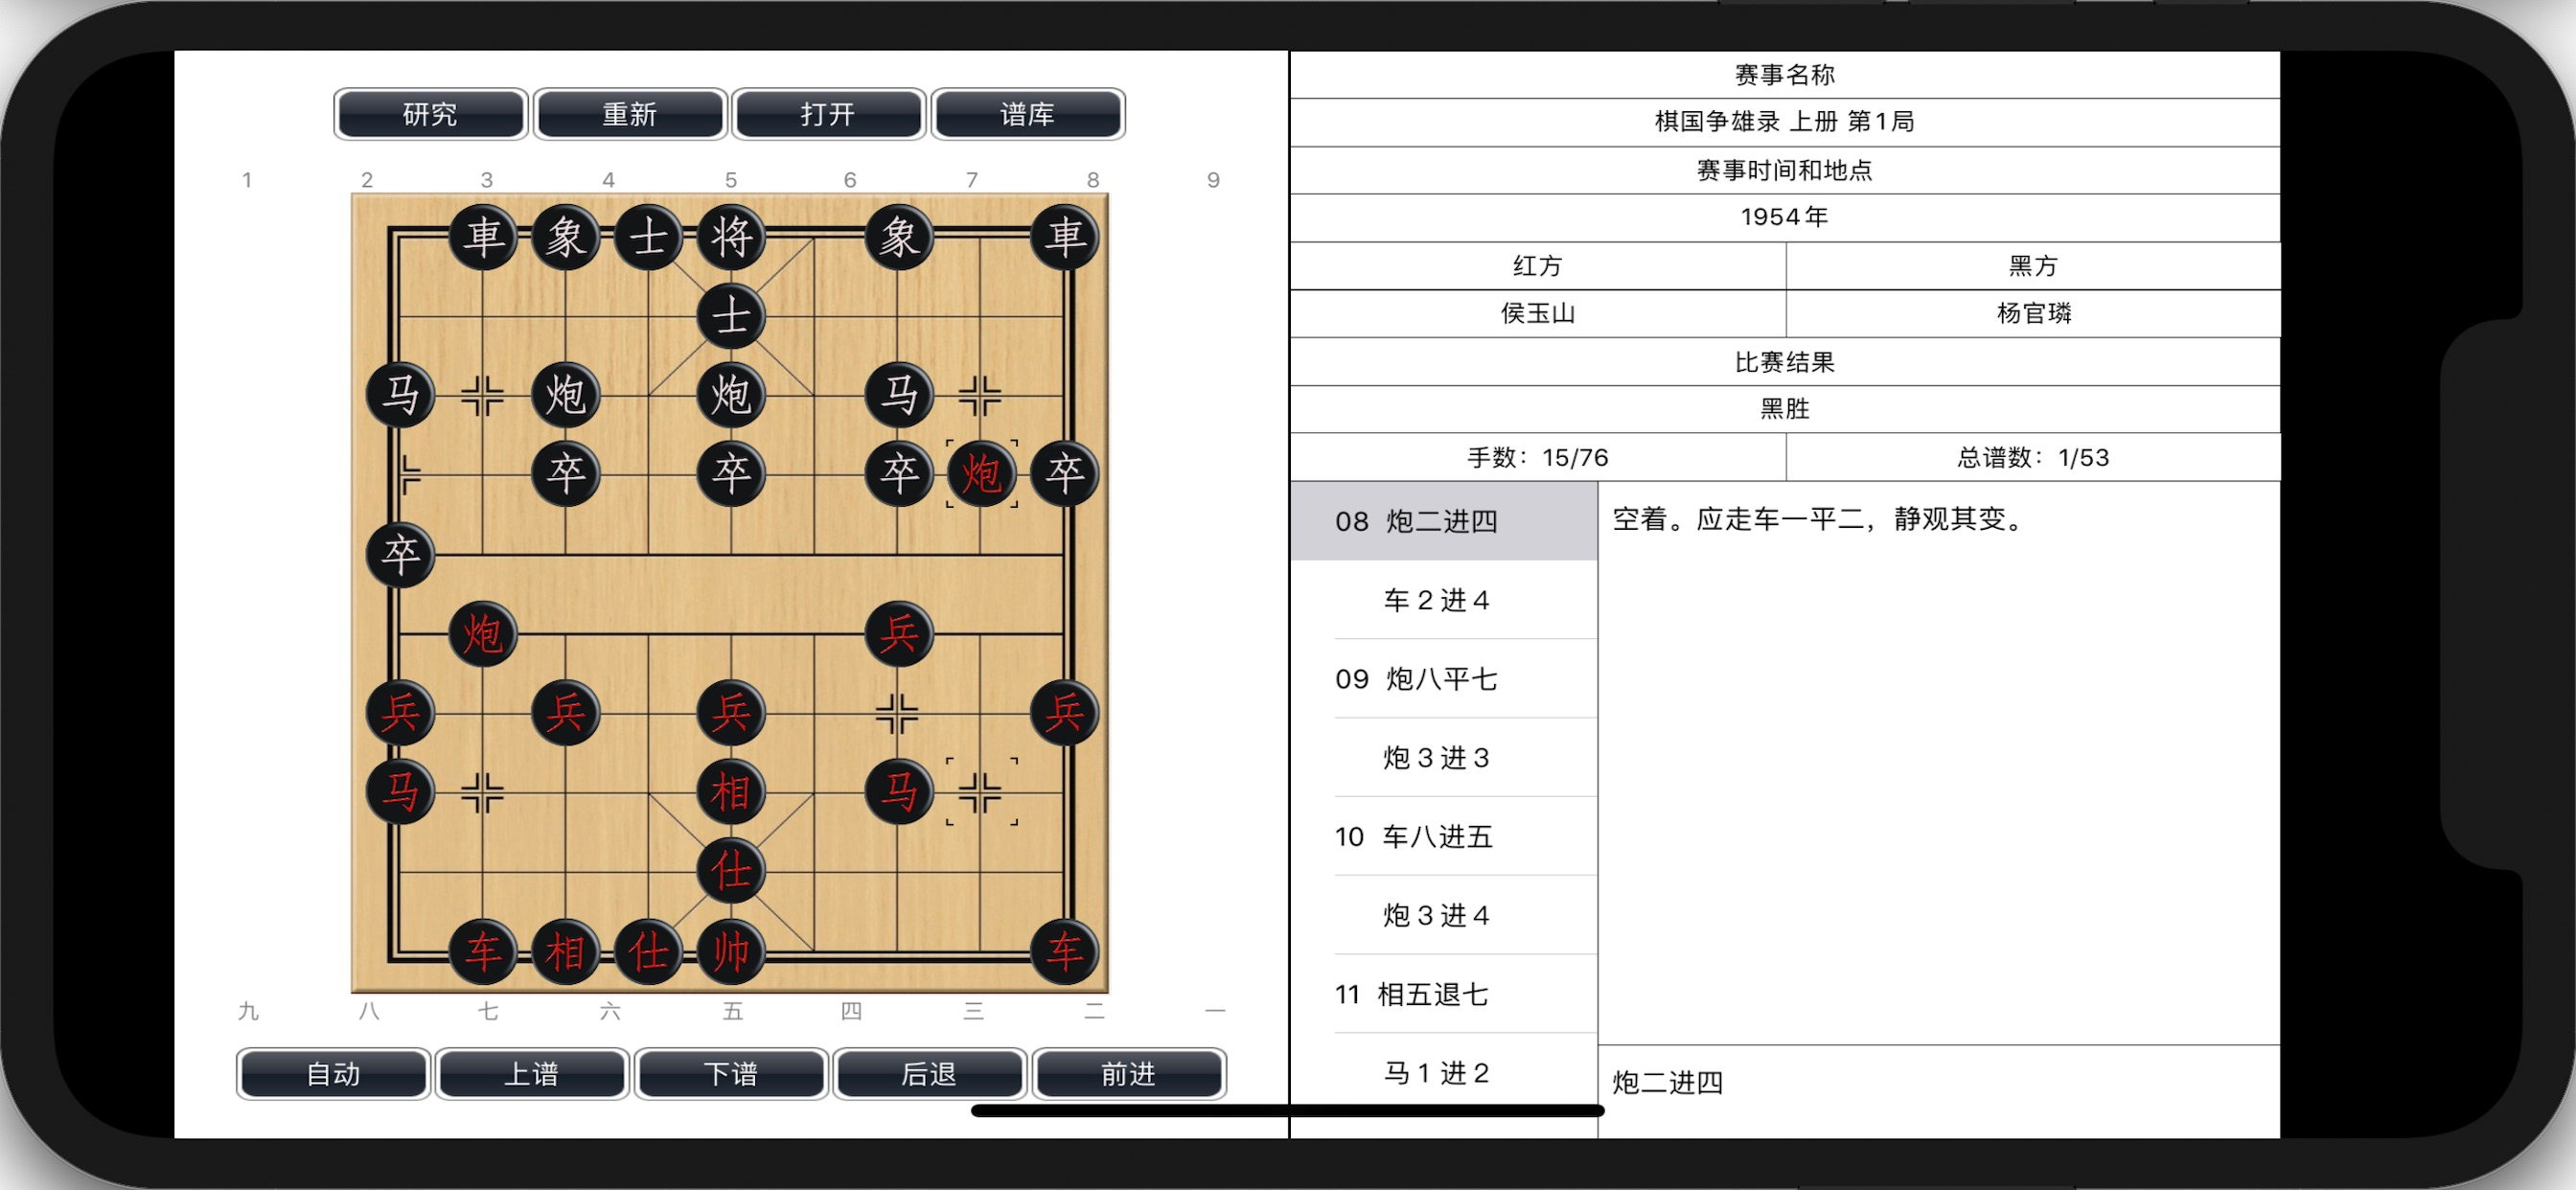Select the black 士 below the general
This screenshot has width=2576, height=1190.
tap(731, 317)
